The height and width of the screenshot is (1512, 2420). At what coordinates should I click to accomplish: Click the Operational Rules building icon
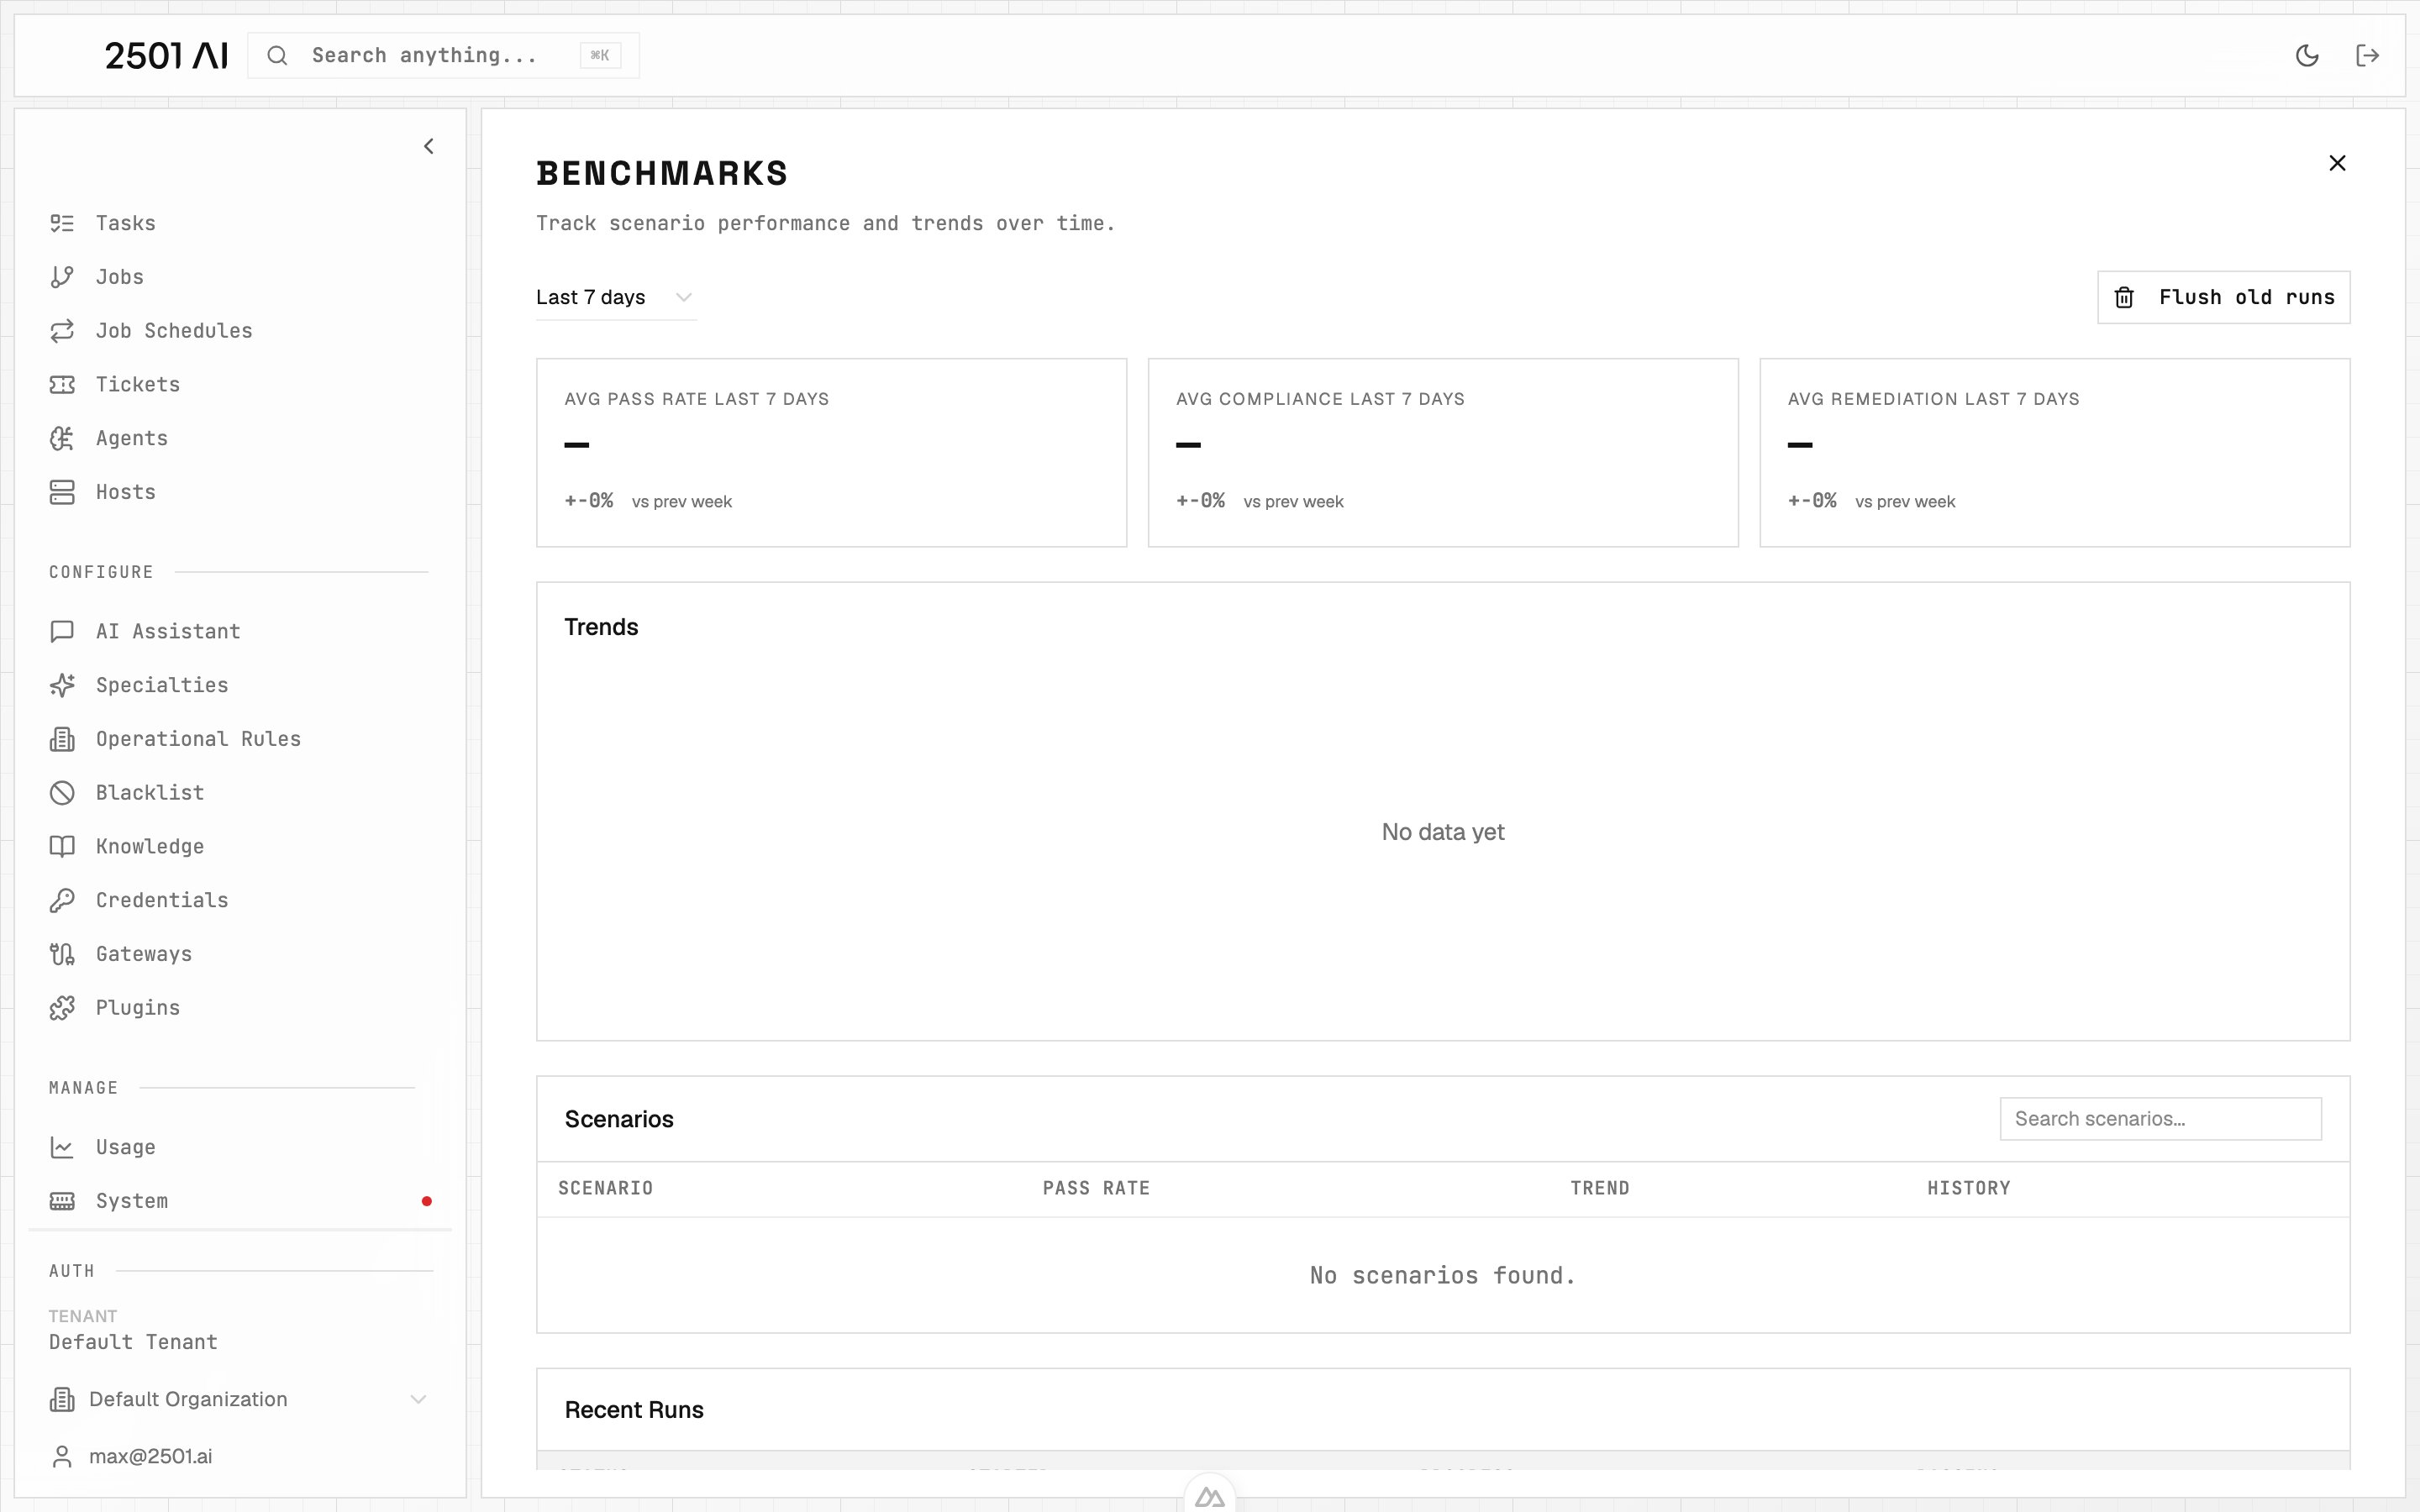[62, 739]
